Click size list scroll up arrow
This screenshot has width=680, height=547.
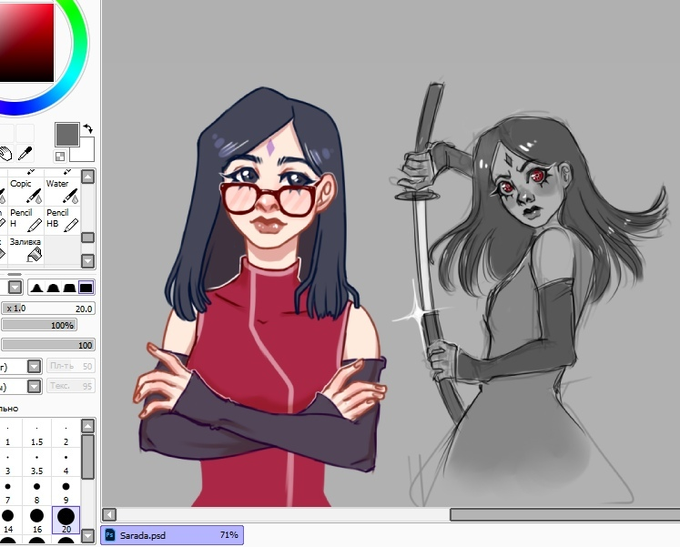(x=88, y=426)
